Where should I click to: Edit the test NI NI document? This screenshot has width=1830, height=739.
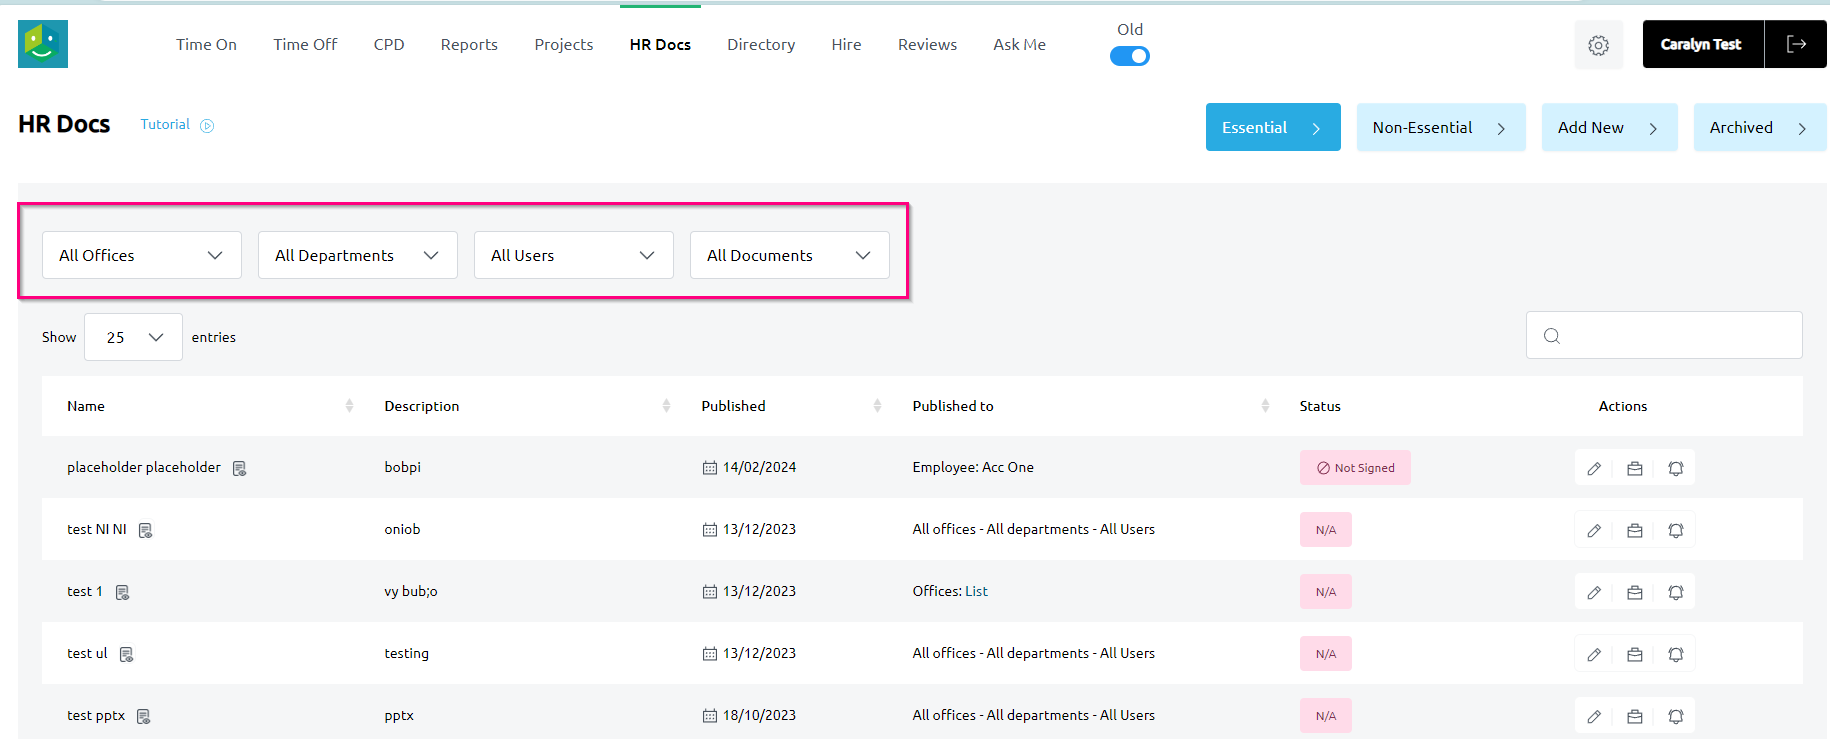1594,530
